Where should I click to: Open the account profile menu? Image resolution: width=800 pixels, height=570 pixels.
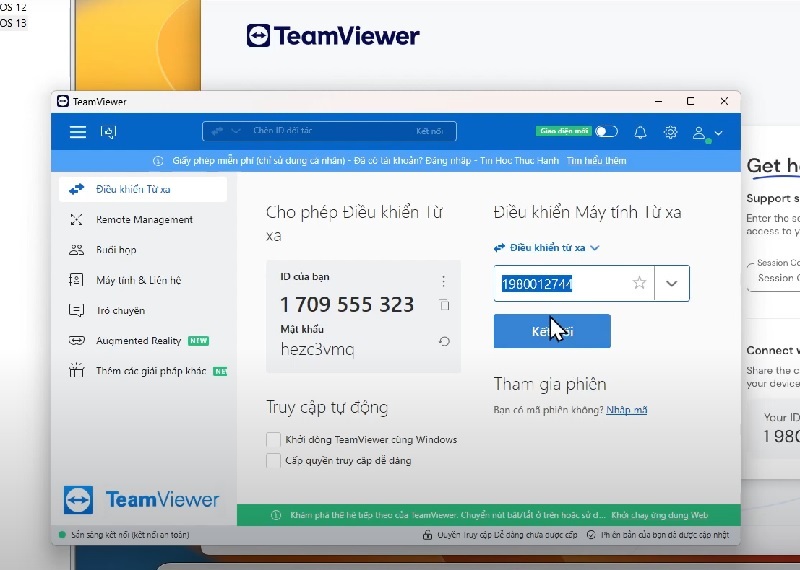pyautogui.click(x=707, y=134)
